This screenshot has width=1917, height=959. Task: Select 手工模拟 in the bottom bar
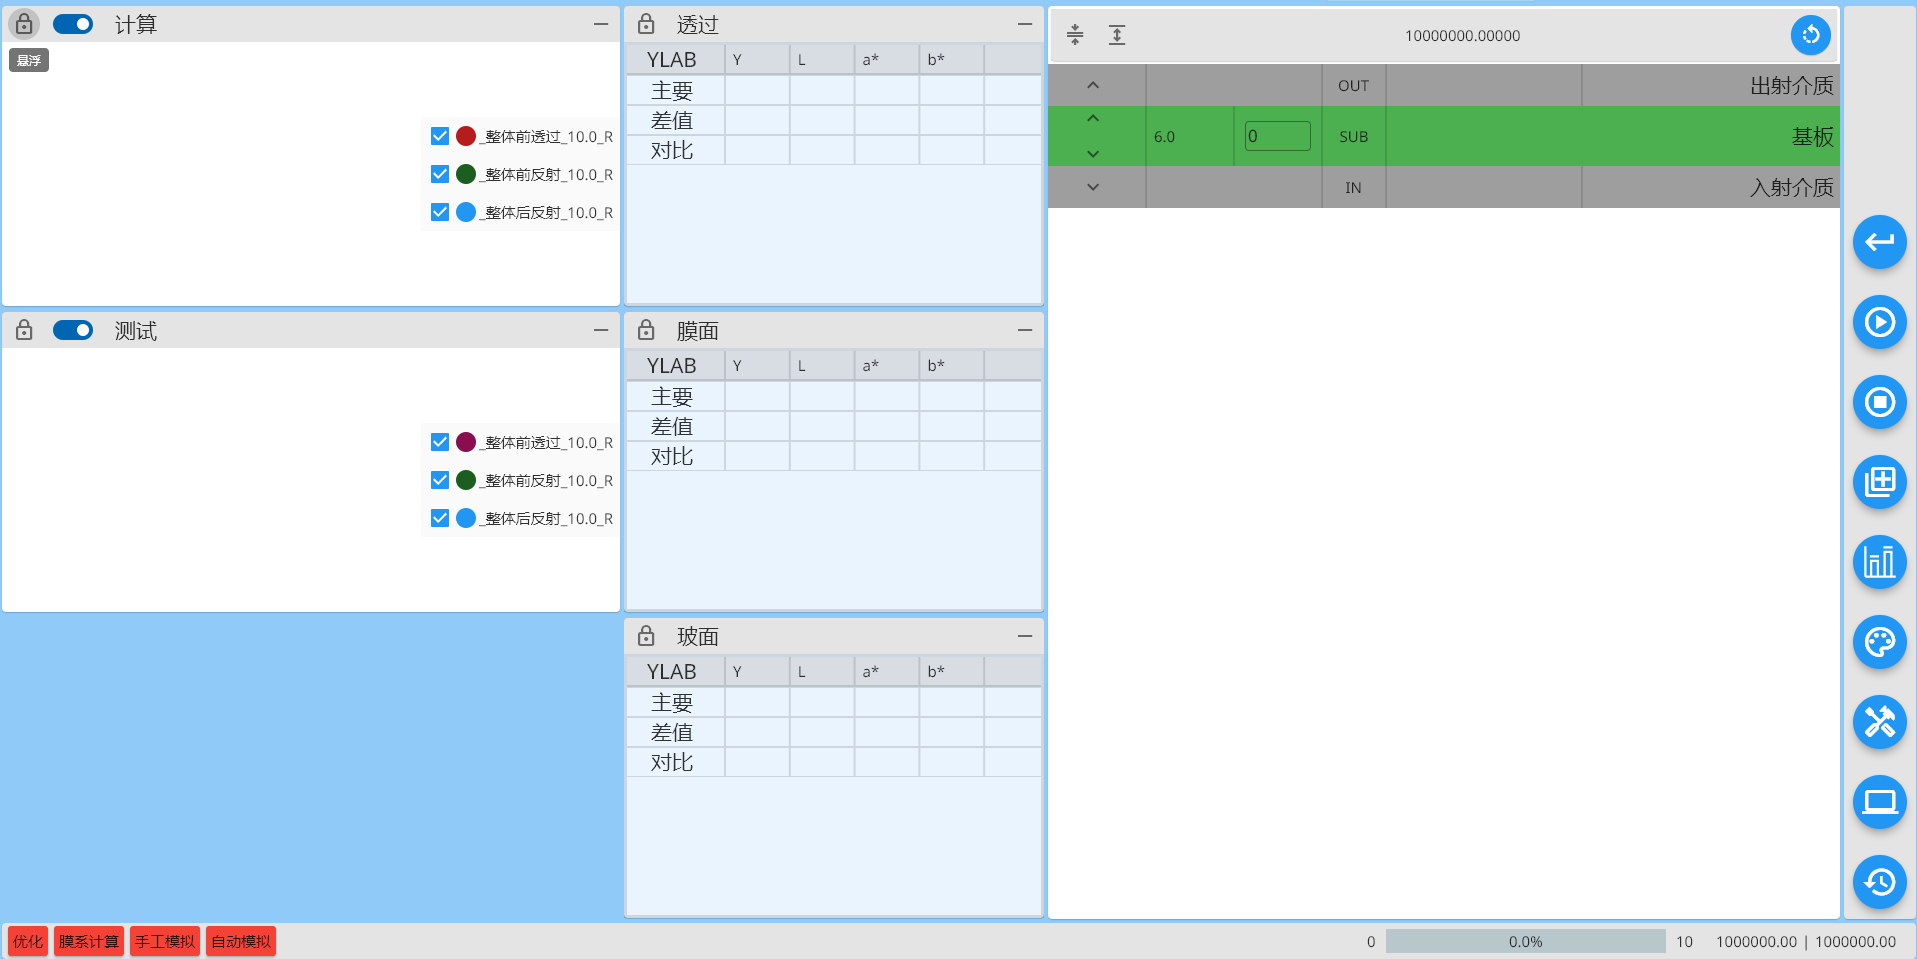point(164,941)
